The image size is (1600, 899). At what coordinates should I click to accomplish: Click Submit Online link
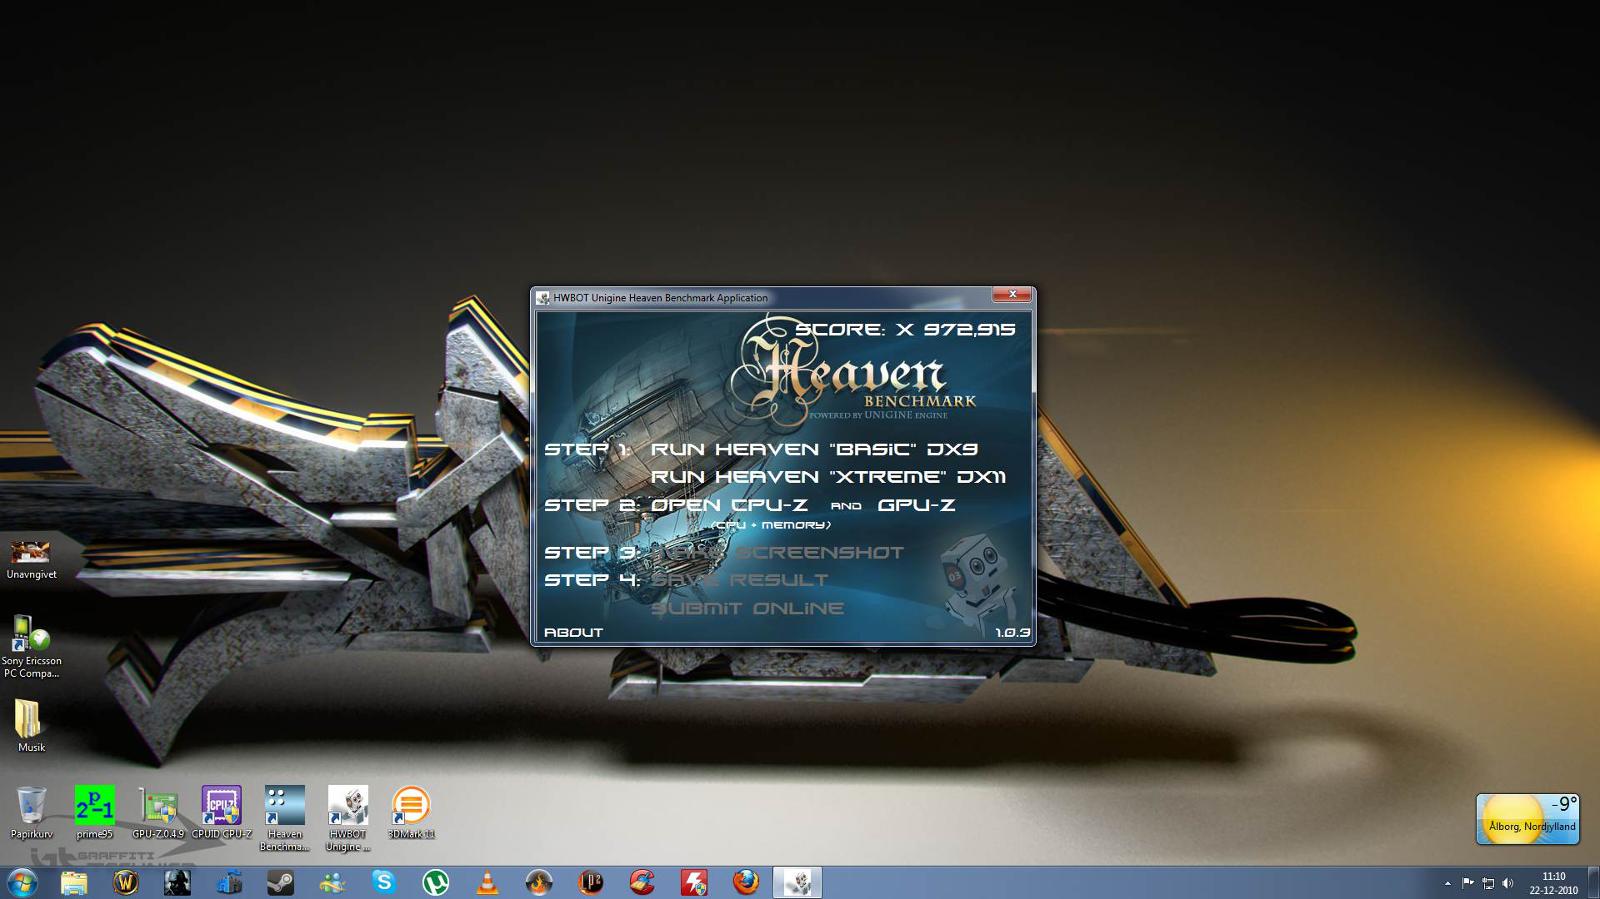pos(747,608)
